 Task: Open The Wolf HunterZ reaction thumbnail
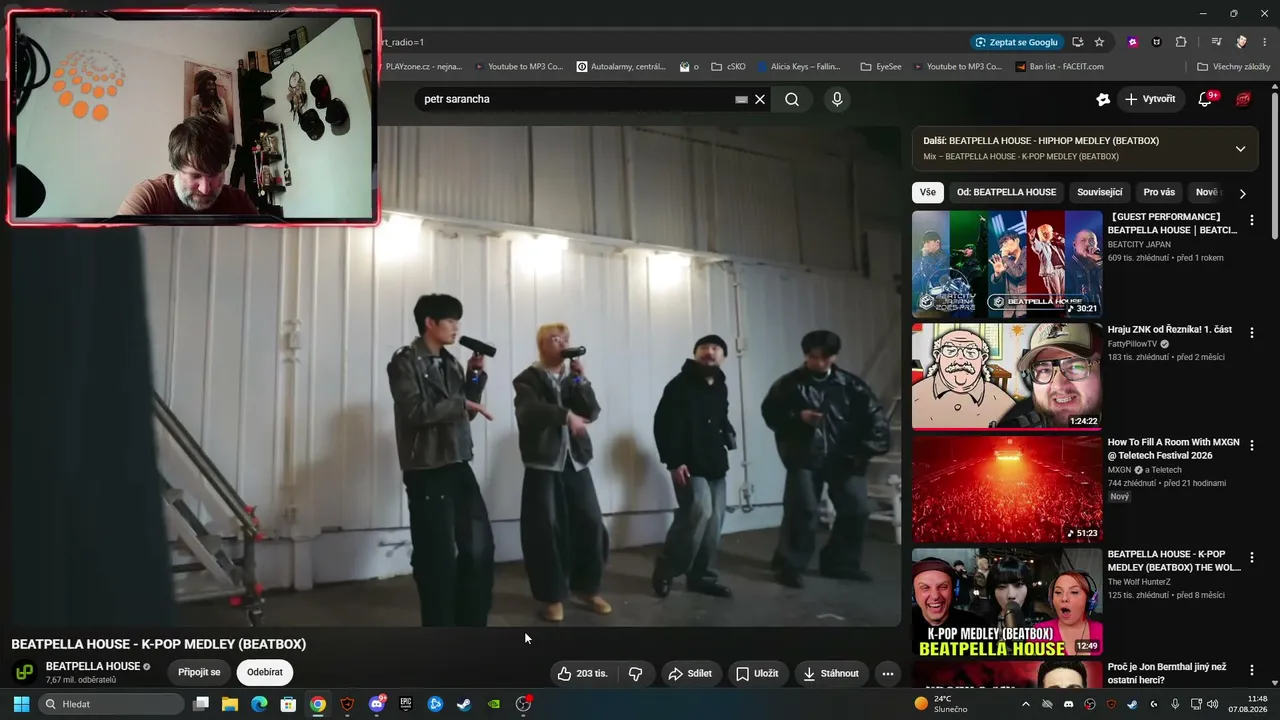pyautogui.click(x=1007, y=601)
